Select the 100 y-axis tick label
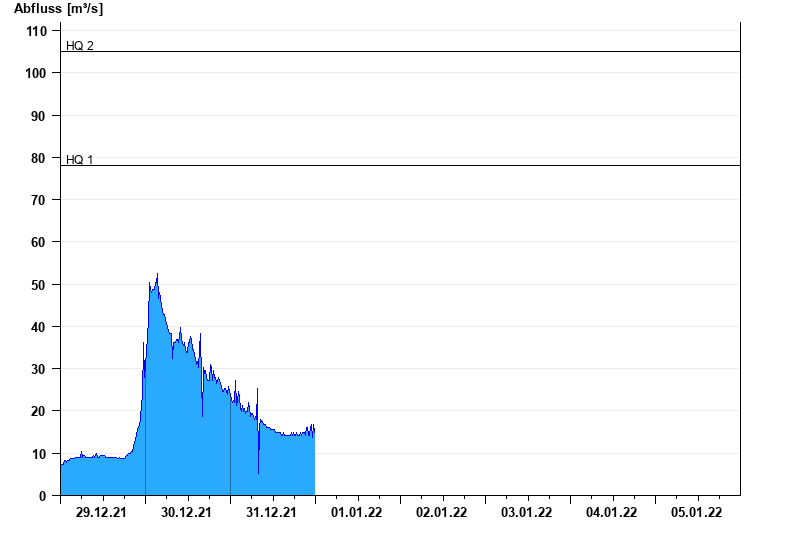This screenshot has height=550, width=800. [37, 74]
